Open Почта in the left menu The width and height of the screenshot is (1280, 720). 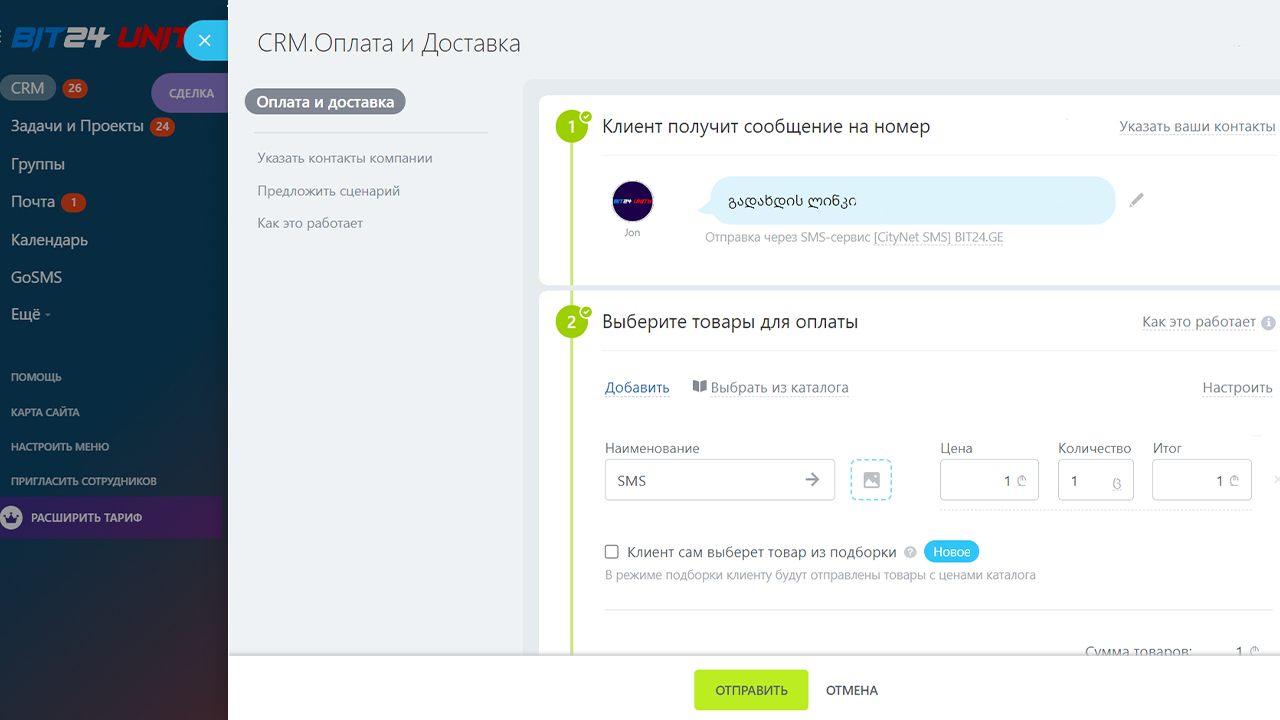click(x=33, y=202)
